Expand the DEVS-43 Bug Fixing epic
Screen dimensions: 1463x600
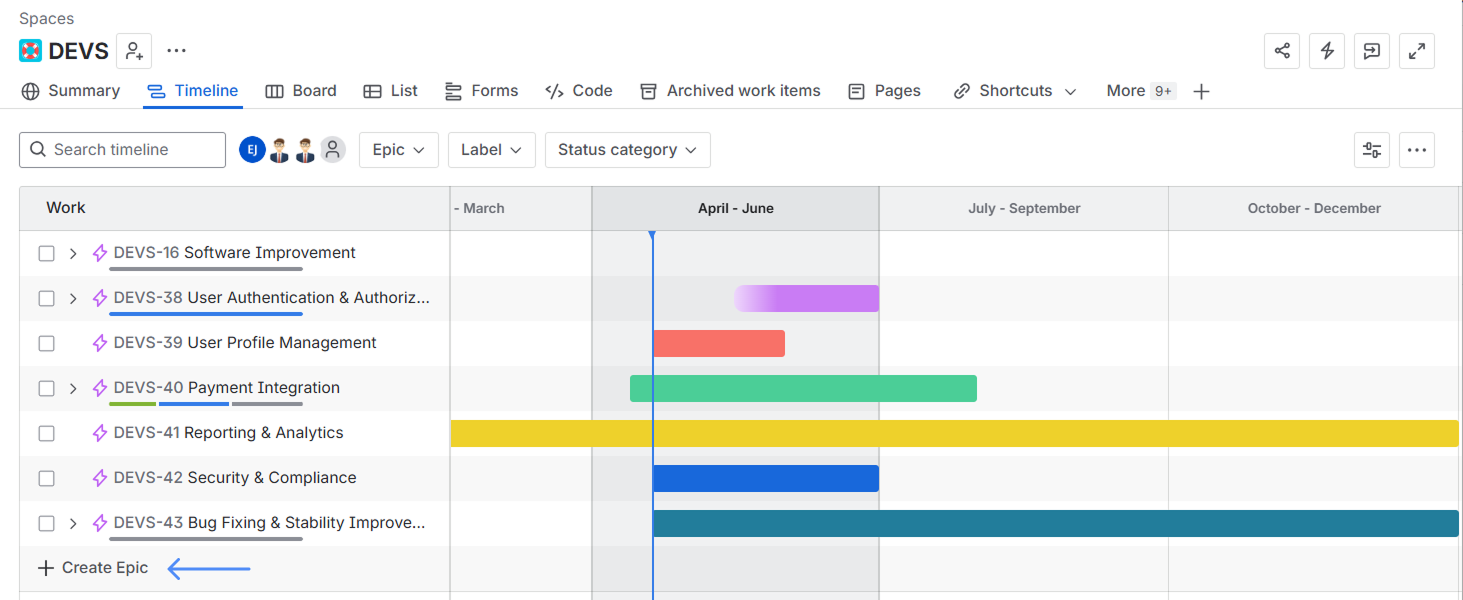pyautogui.click(x=73, y=523)
